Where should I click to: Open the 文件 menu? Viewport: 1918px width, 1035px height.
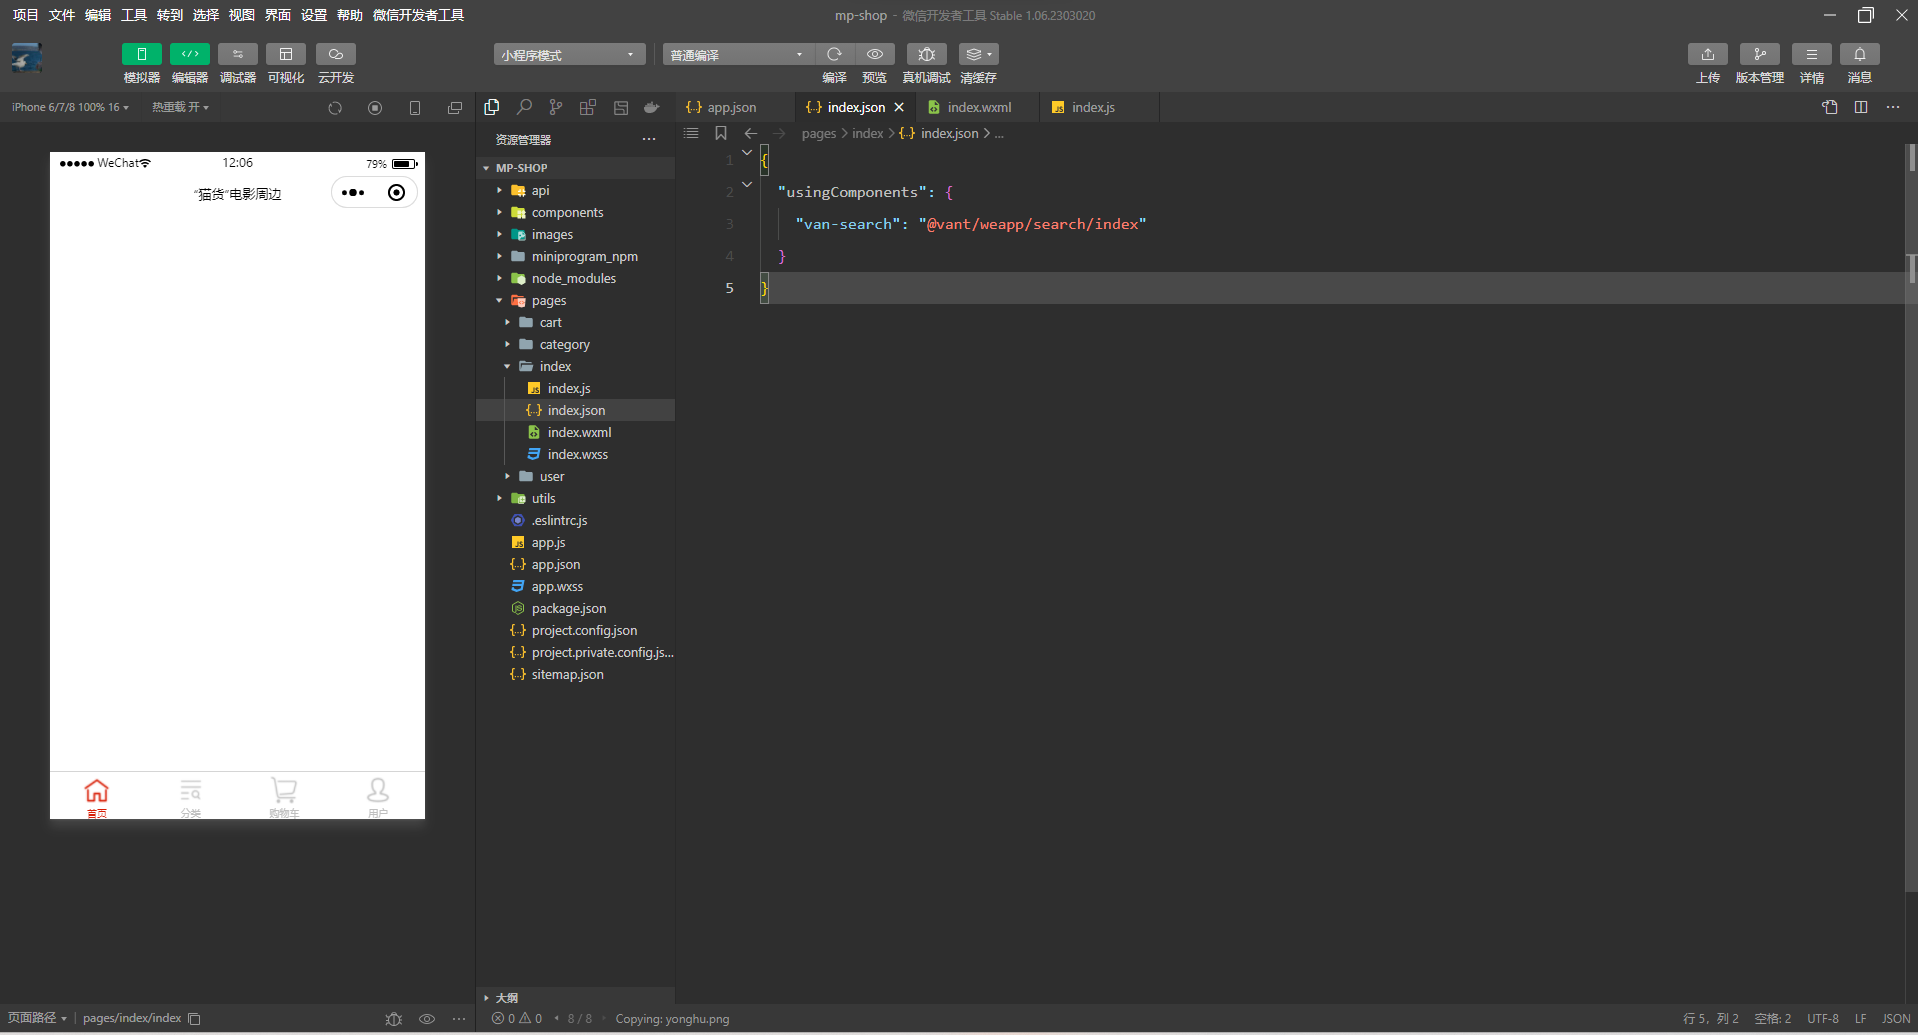coord(62,15)
